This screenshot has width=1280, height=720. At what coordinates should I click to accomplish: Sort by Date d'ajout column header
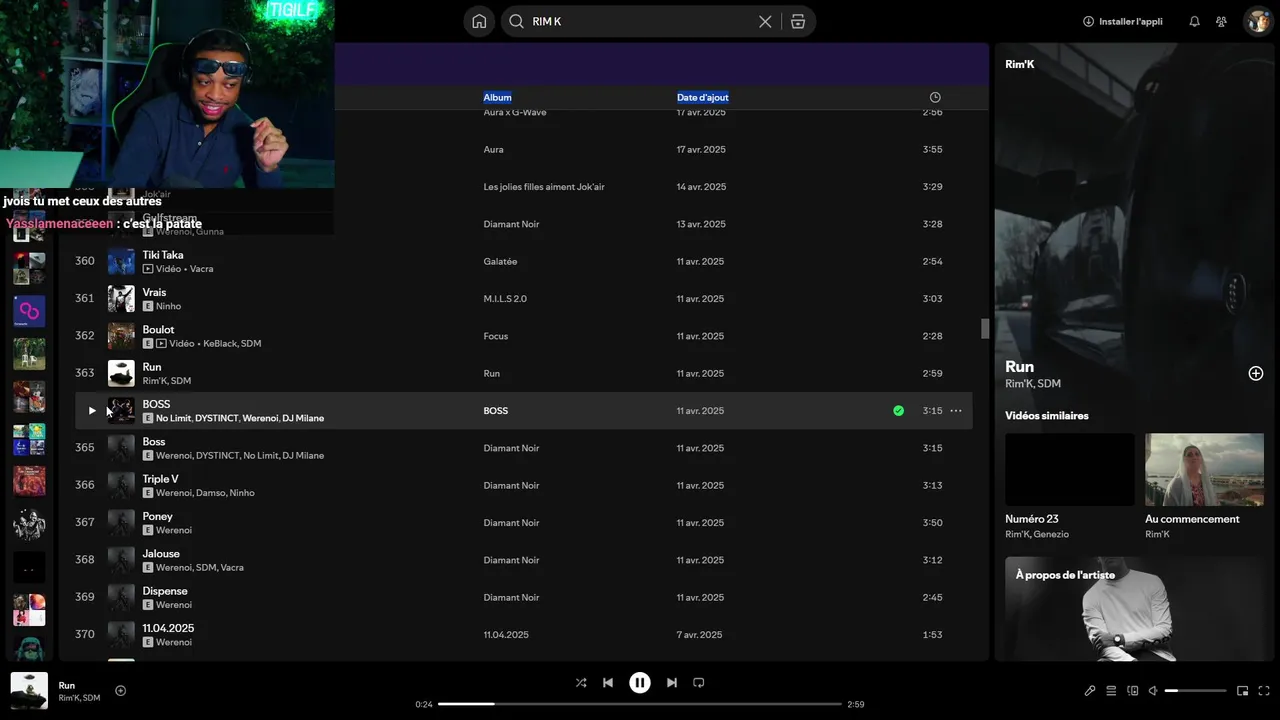[x=702, y=97]
